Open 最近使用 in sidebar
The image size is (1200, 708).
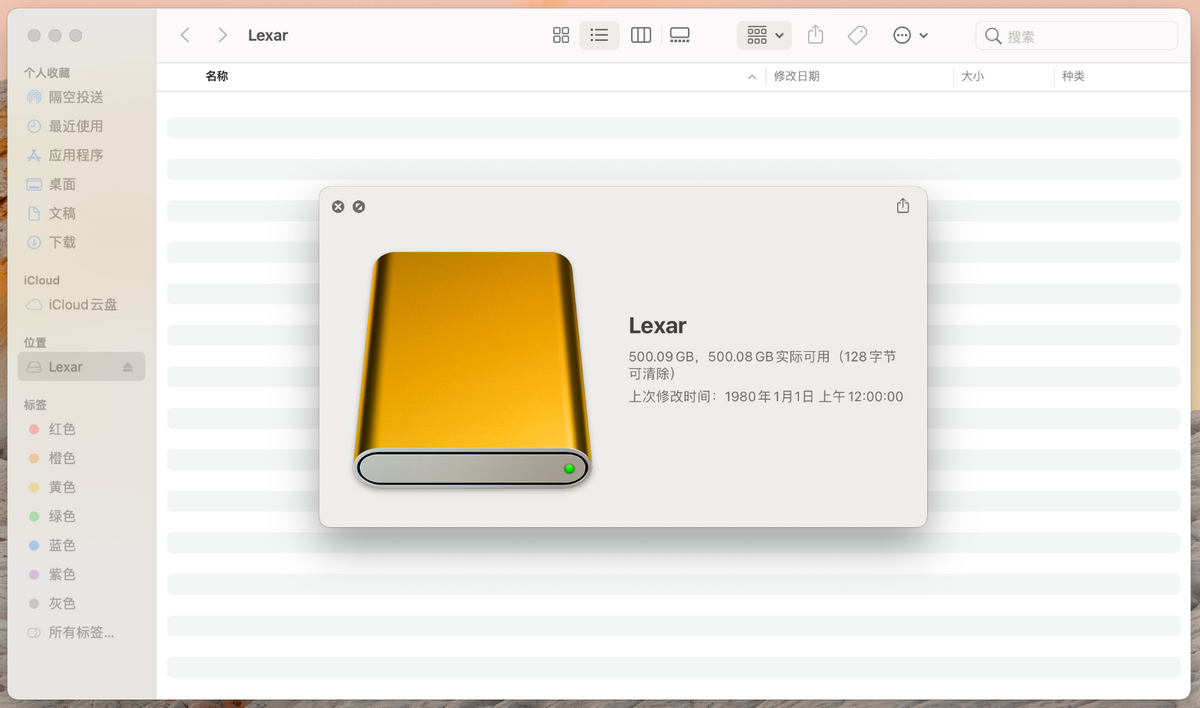(x=76, y=126)
